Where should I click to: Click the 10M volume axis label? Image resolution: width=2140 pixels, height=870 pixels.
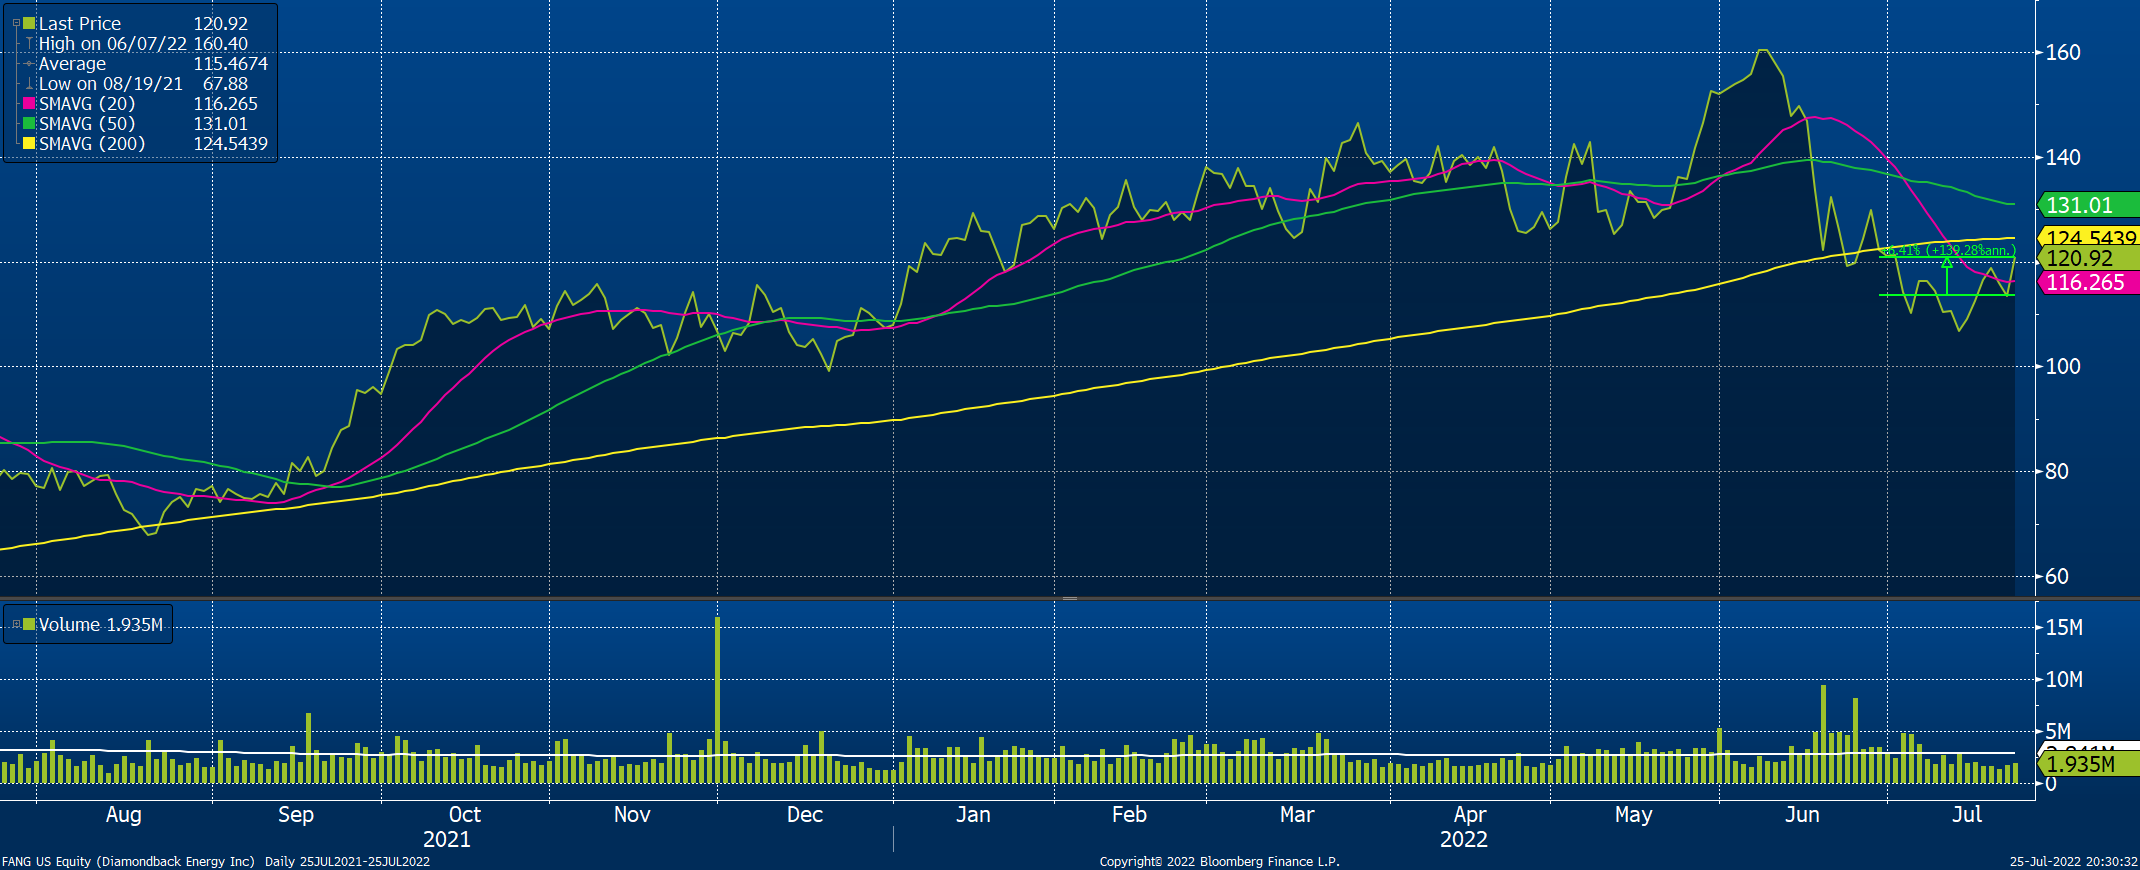tap(2064, 680)
